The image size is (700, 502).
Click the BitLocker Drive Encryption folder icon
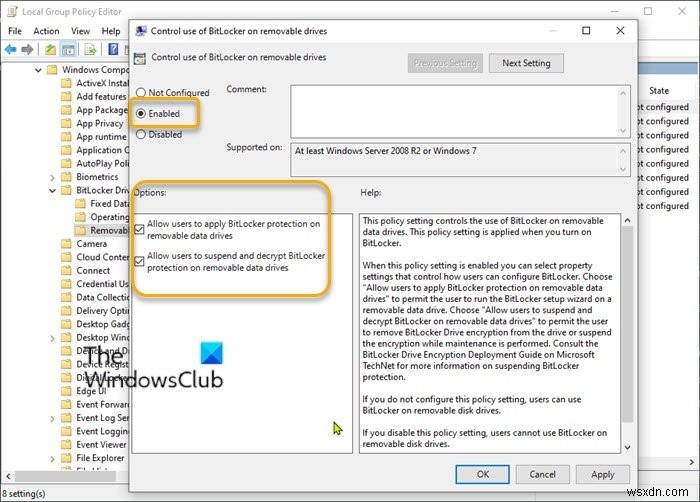coord(66,190)
